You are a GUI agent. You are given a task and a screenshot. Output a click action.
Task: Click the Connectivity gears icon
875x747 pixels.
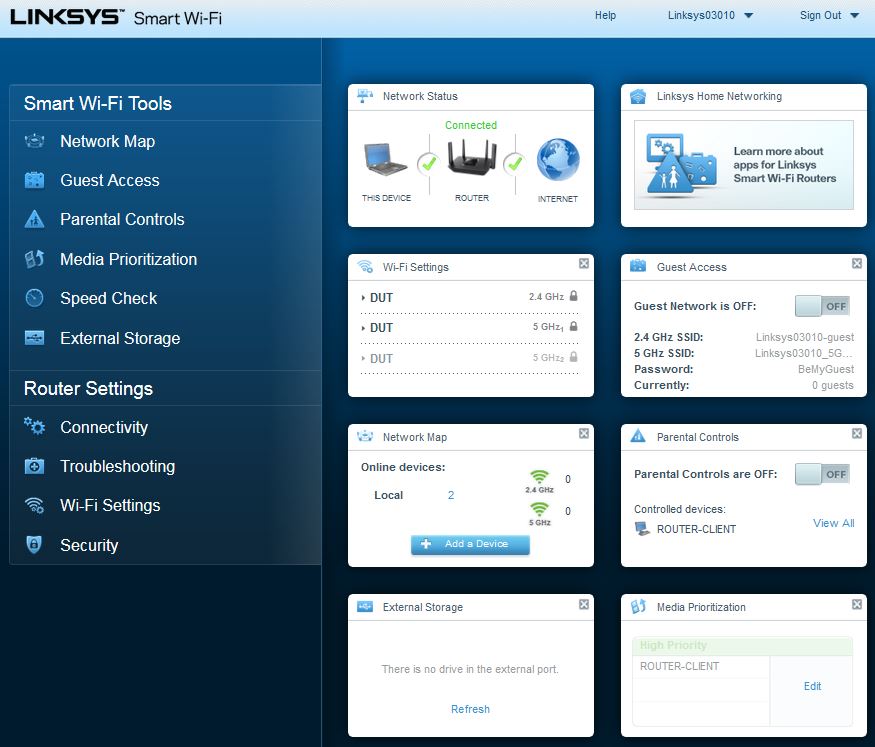click(x=35, y=426)
